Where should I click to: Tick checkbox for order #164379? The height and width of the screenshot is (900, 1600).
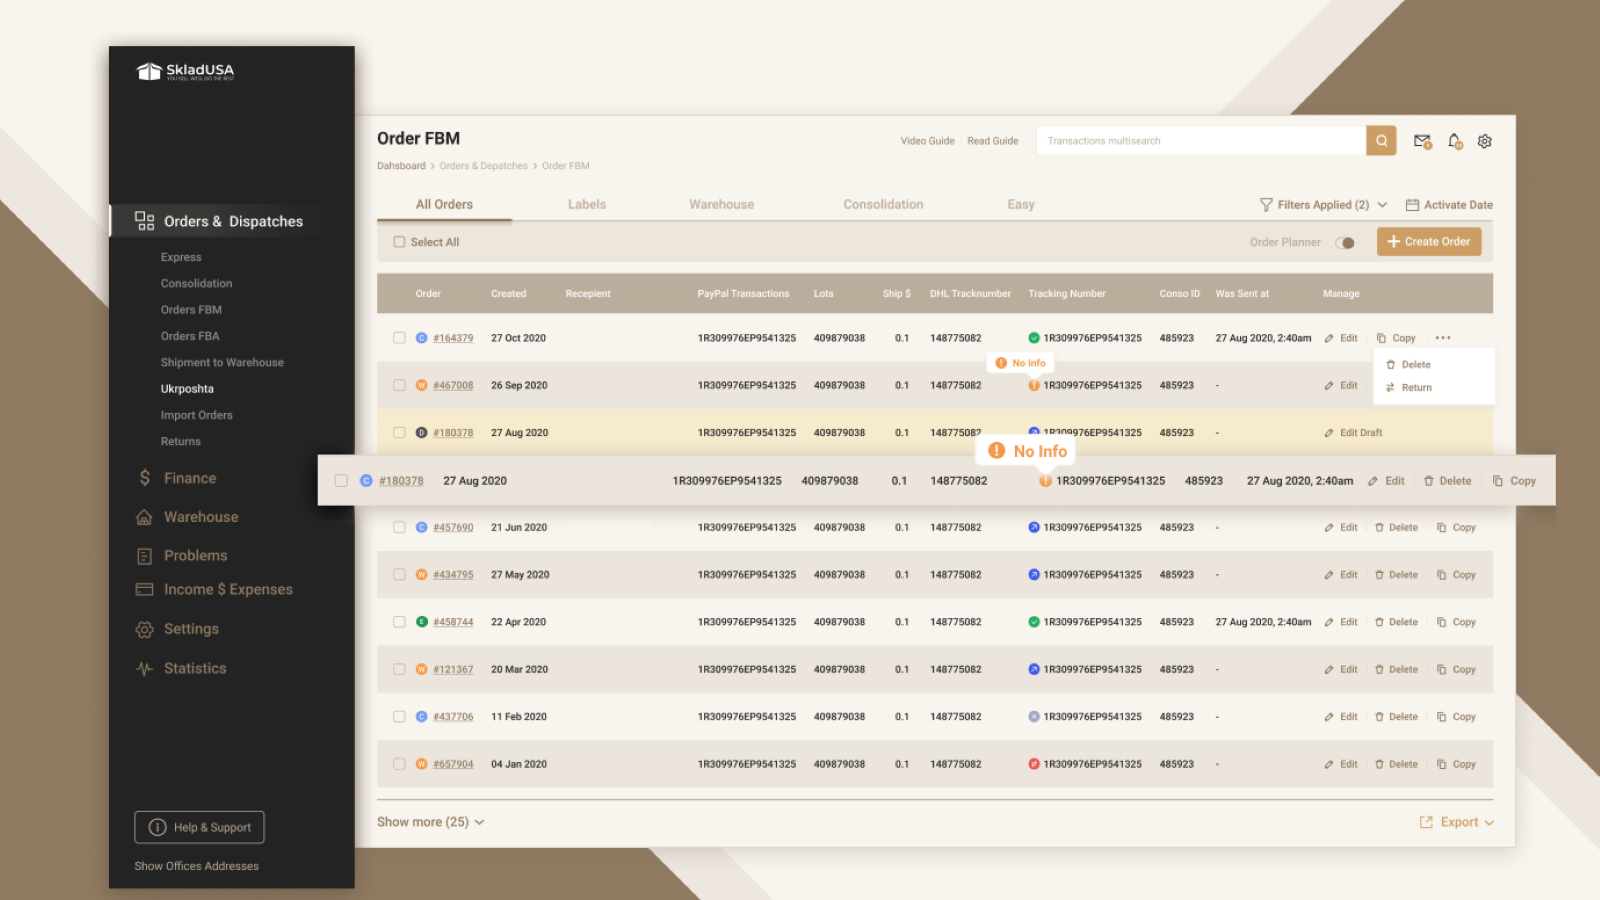tap(399, 338)
